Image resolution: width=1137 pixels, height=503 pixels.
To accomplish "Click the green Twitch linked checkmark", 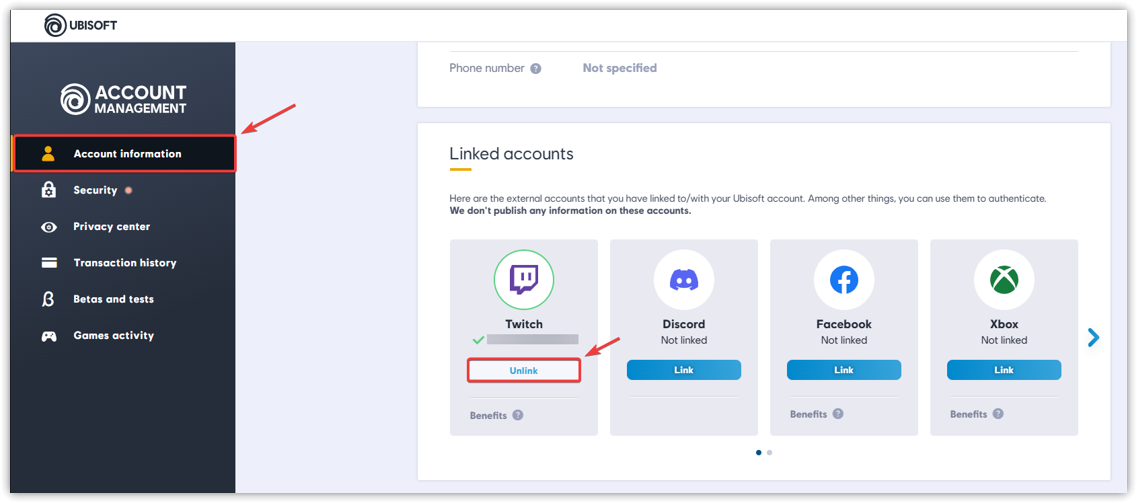I will (478, 339).
